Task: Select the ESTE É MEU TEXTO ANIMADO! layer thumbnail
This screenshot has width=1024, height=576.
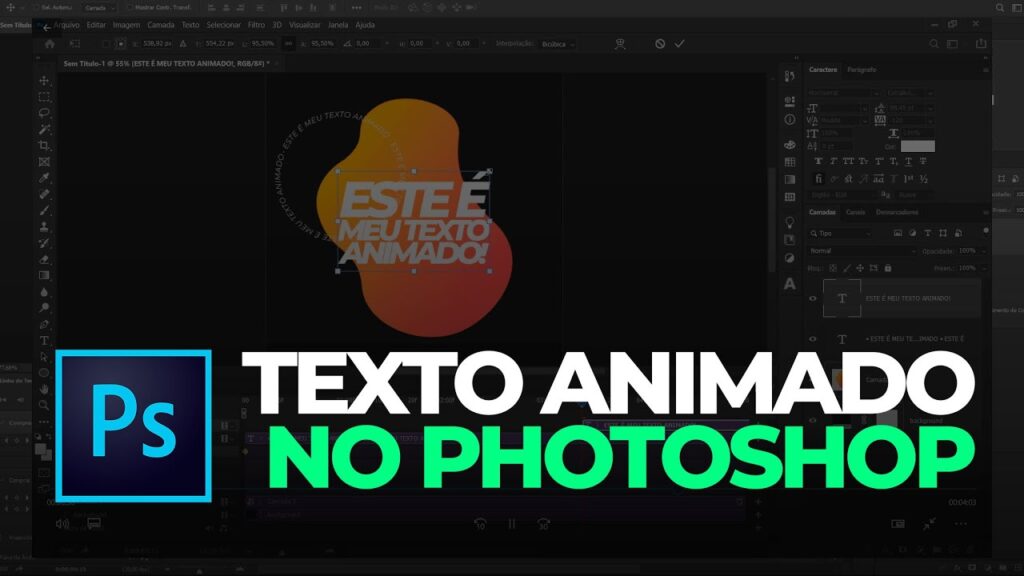Action: pyautogui.click(x=842, y=298)
